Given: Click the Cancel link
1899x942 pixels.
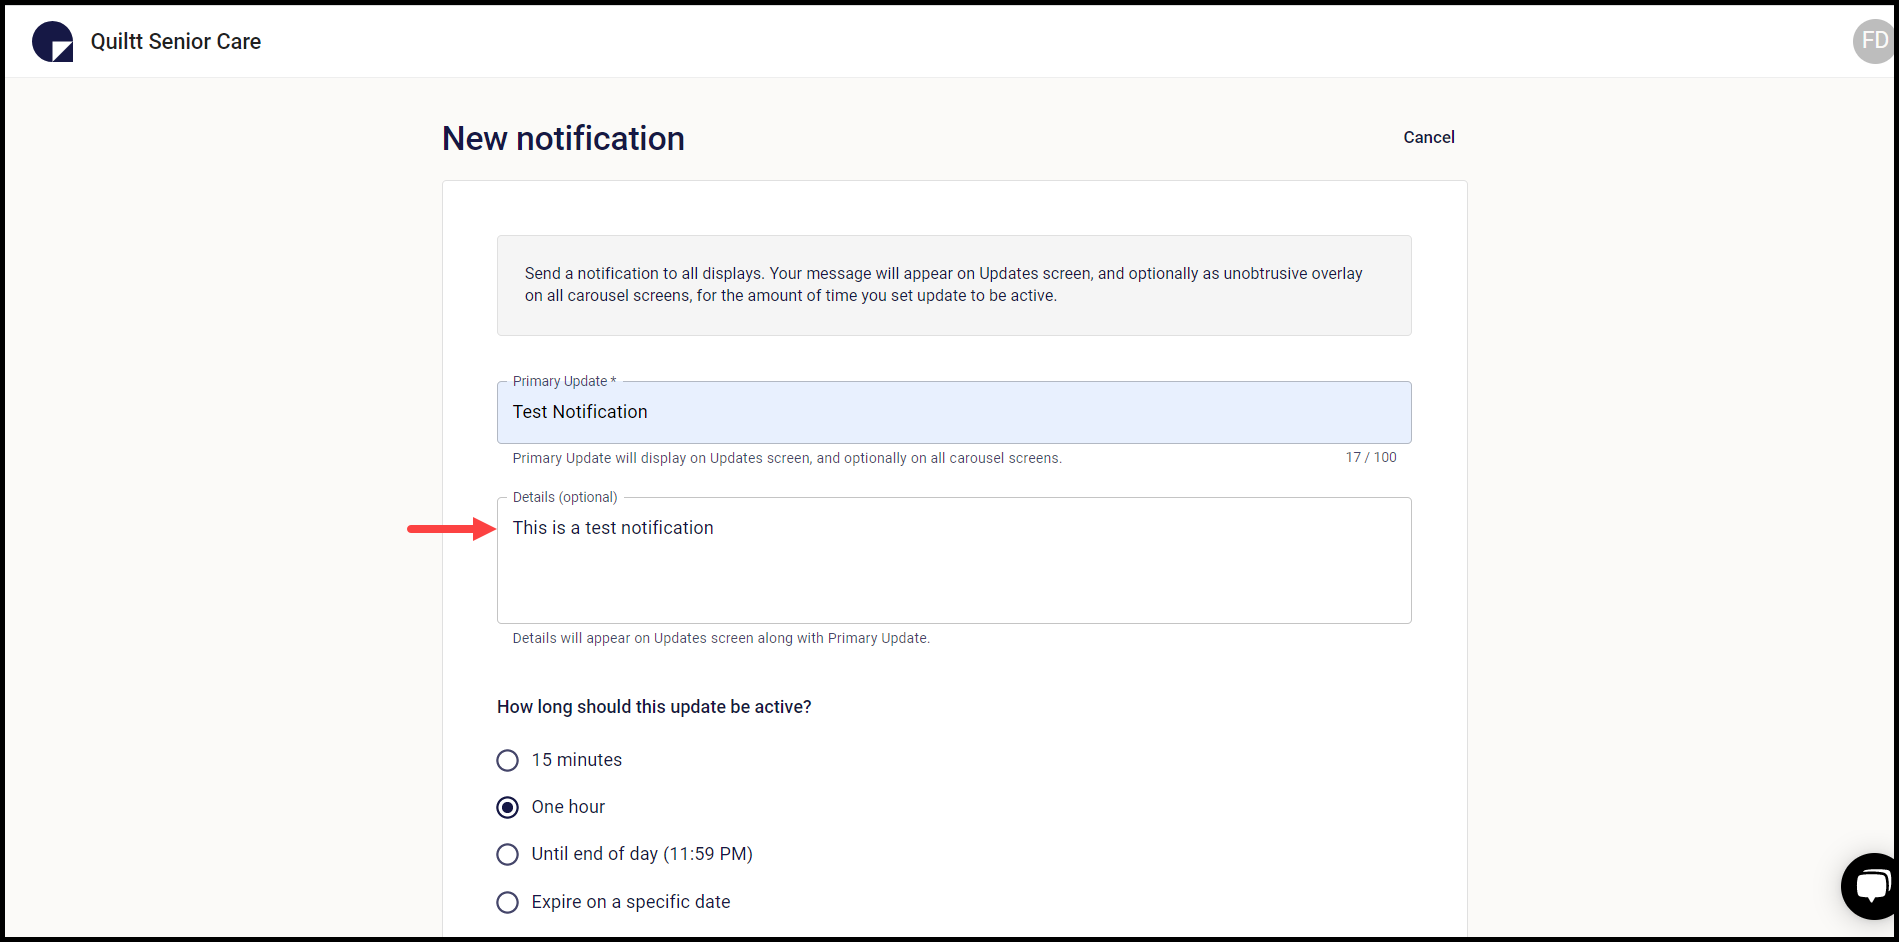Looking at the screenshot, I should tap(1428, 137).
